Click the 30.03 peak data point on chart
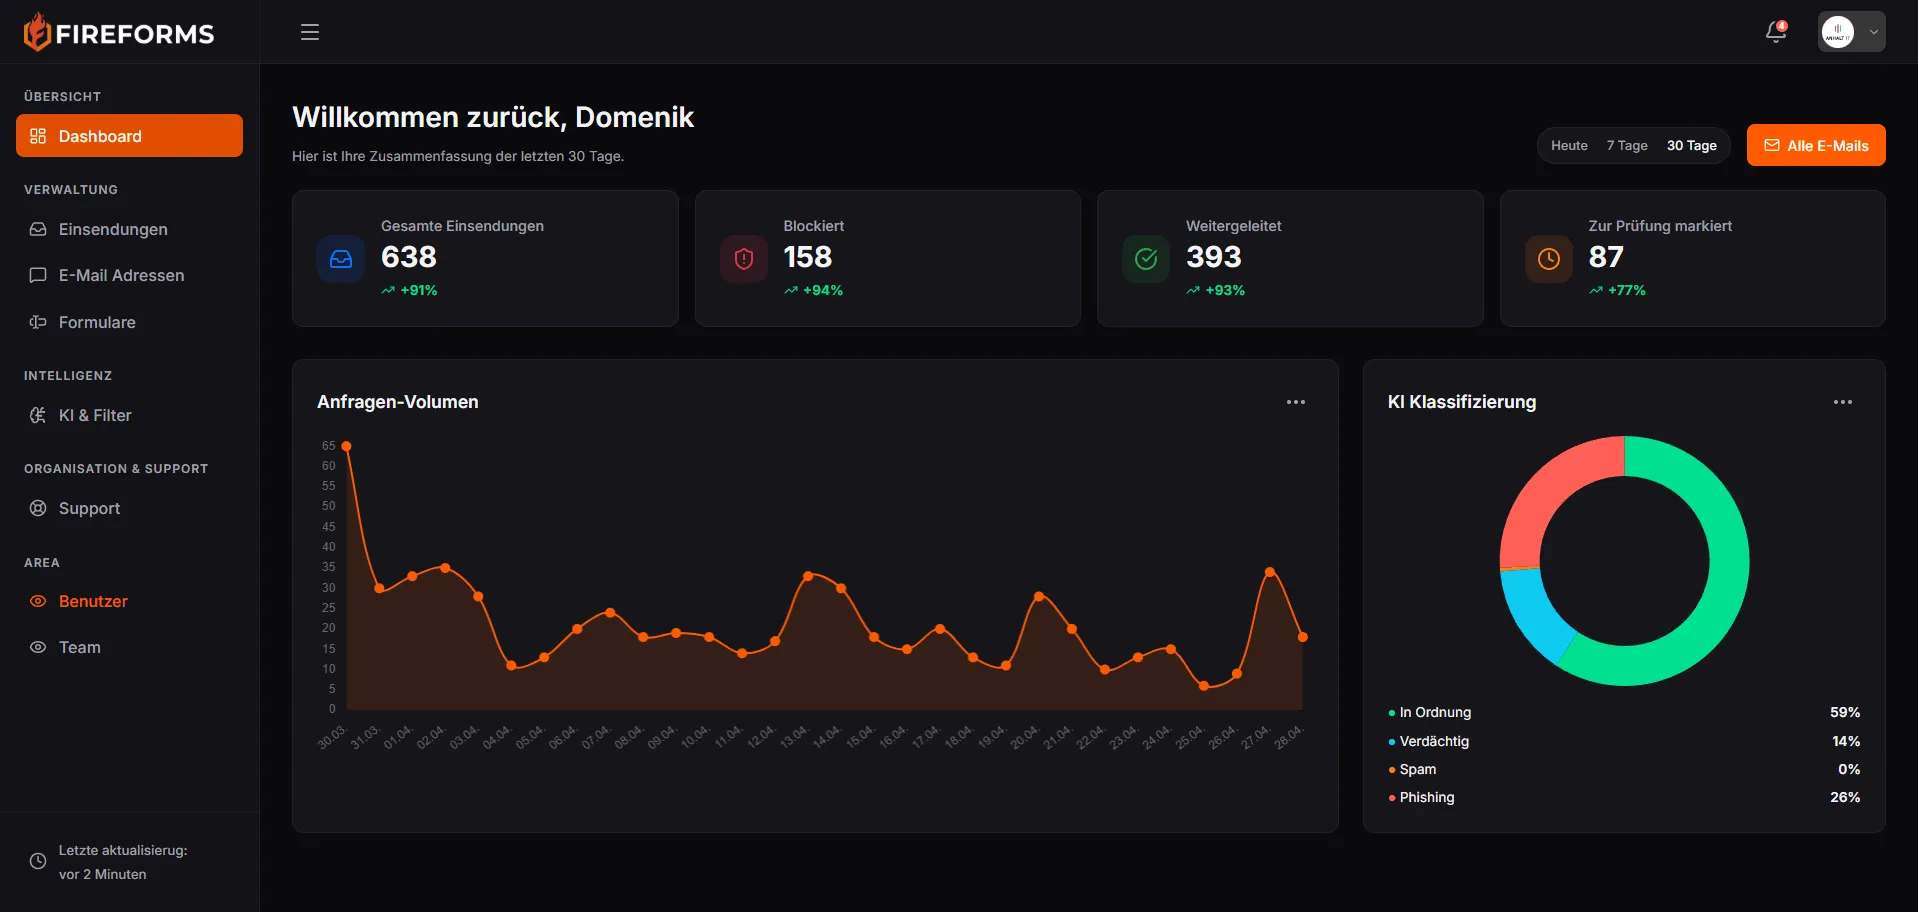 (x=346, y=446)
